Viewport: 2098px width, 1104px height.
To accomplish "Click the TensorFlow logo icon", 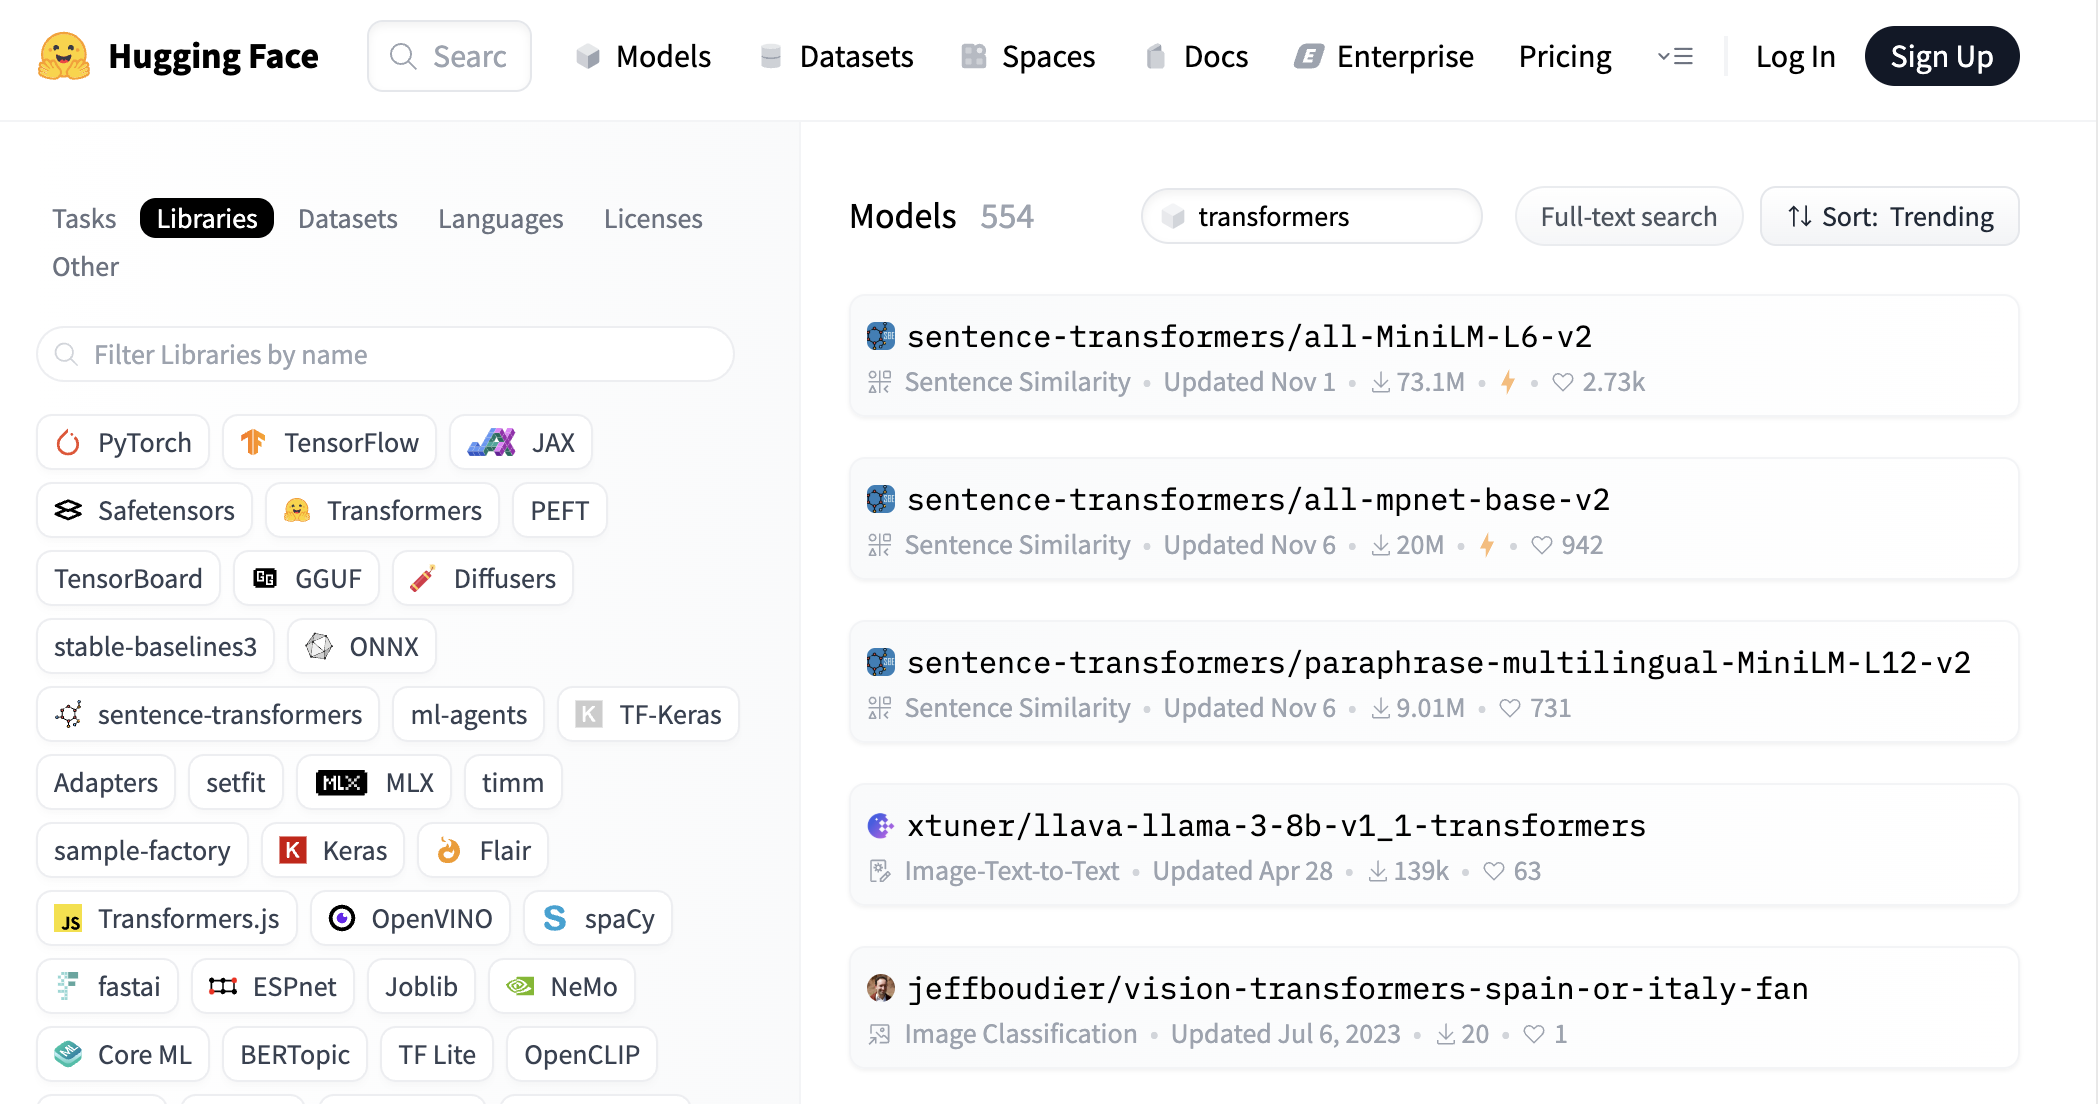I will click(253, 443).
